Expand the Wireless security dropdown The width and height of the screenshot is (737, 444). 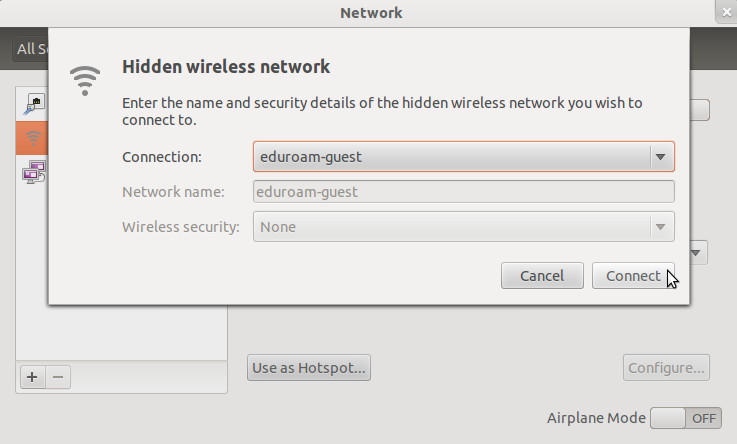(x=463, y=227)
